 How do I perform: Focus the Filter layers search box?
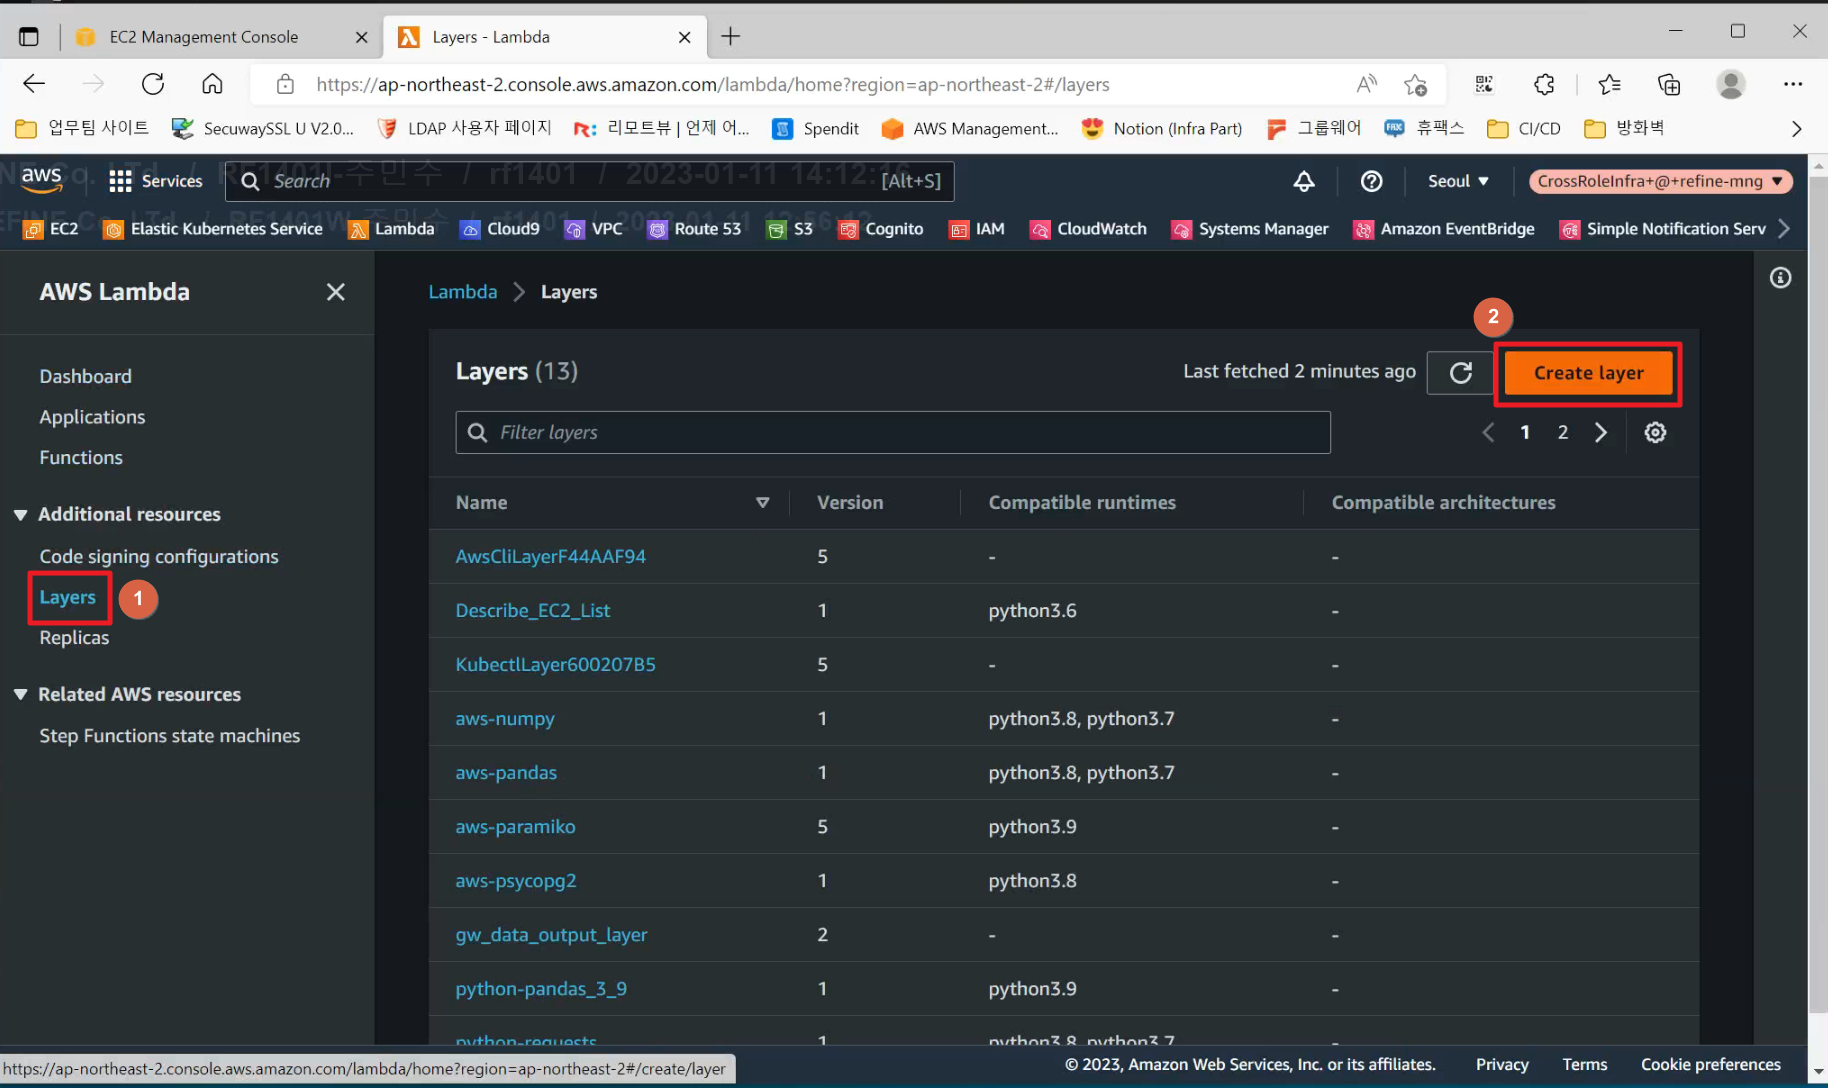coord(893,432)
